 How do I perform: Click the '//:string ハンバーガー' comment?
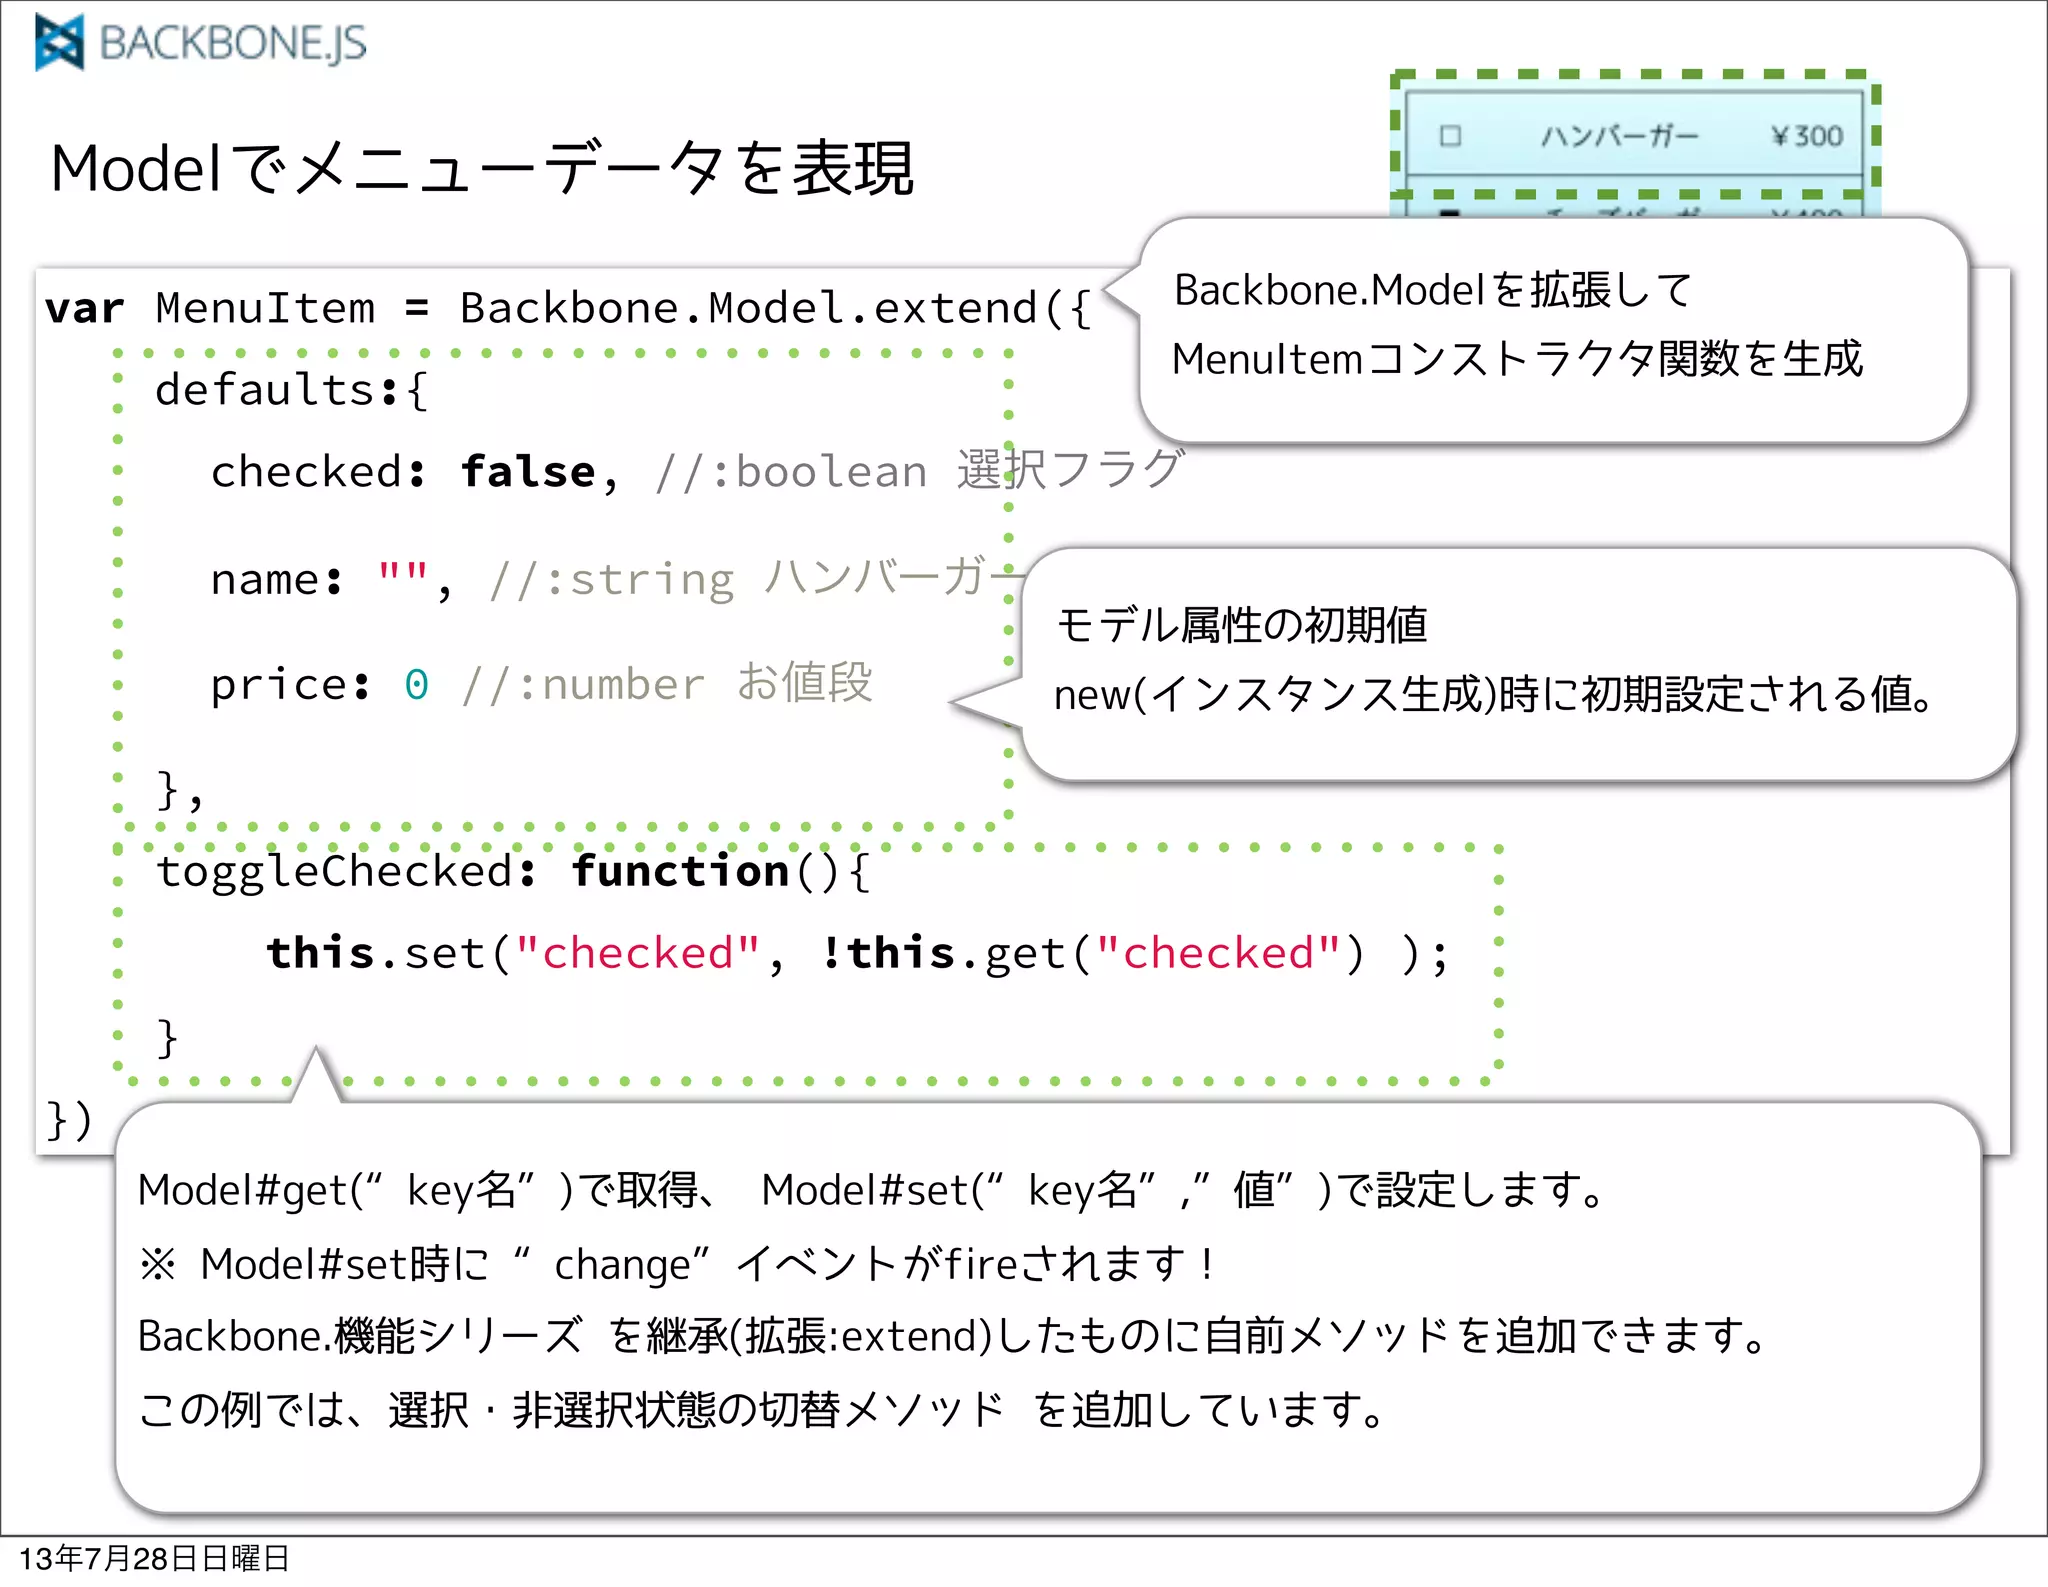coord(756,578)
